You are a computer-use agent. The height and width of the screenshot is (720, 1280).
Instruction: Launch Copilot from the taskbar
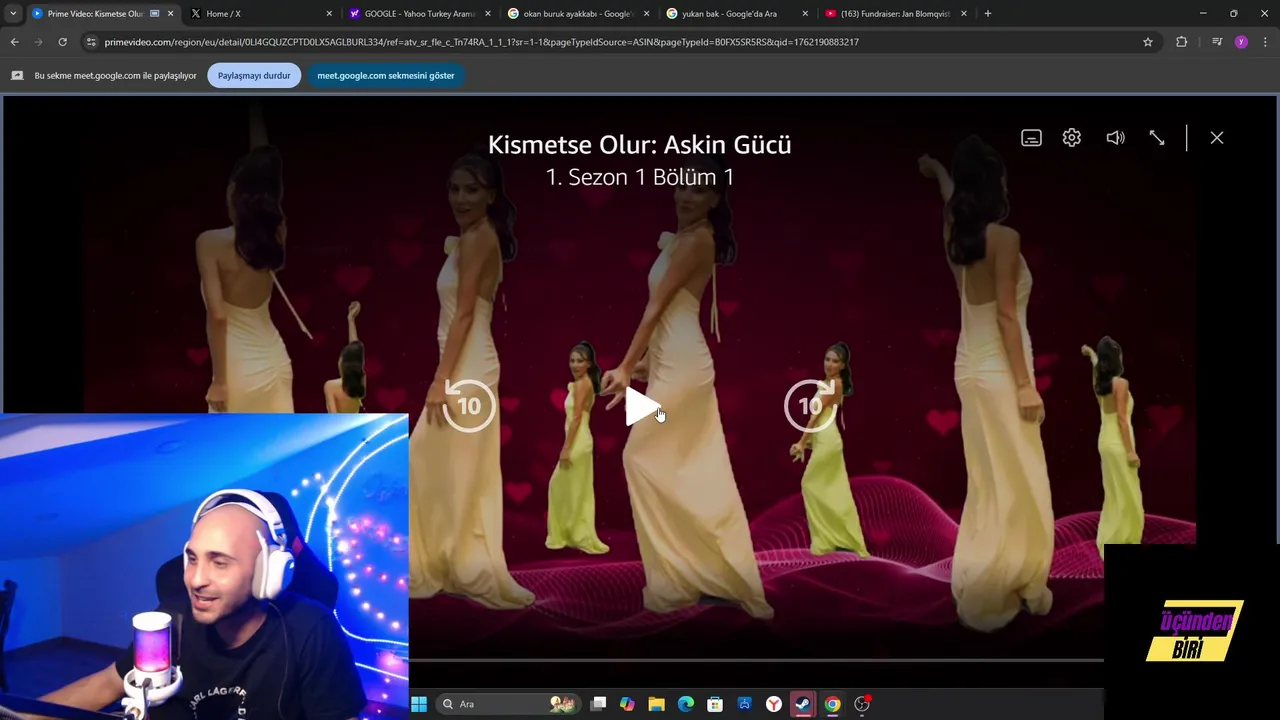(x=627, y=704)
